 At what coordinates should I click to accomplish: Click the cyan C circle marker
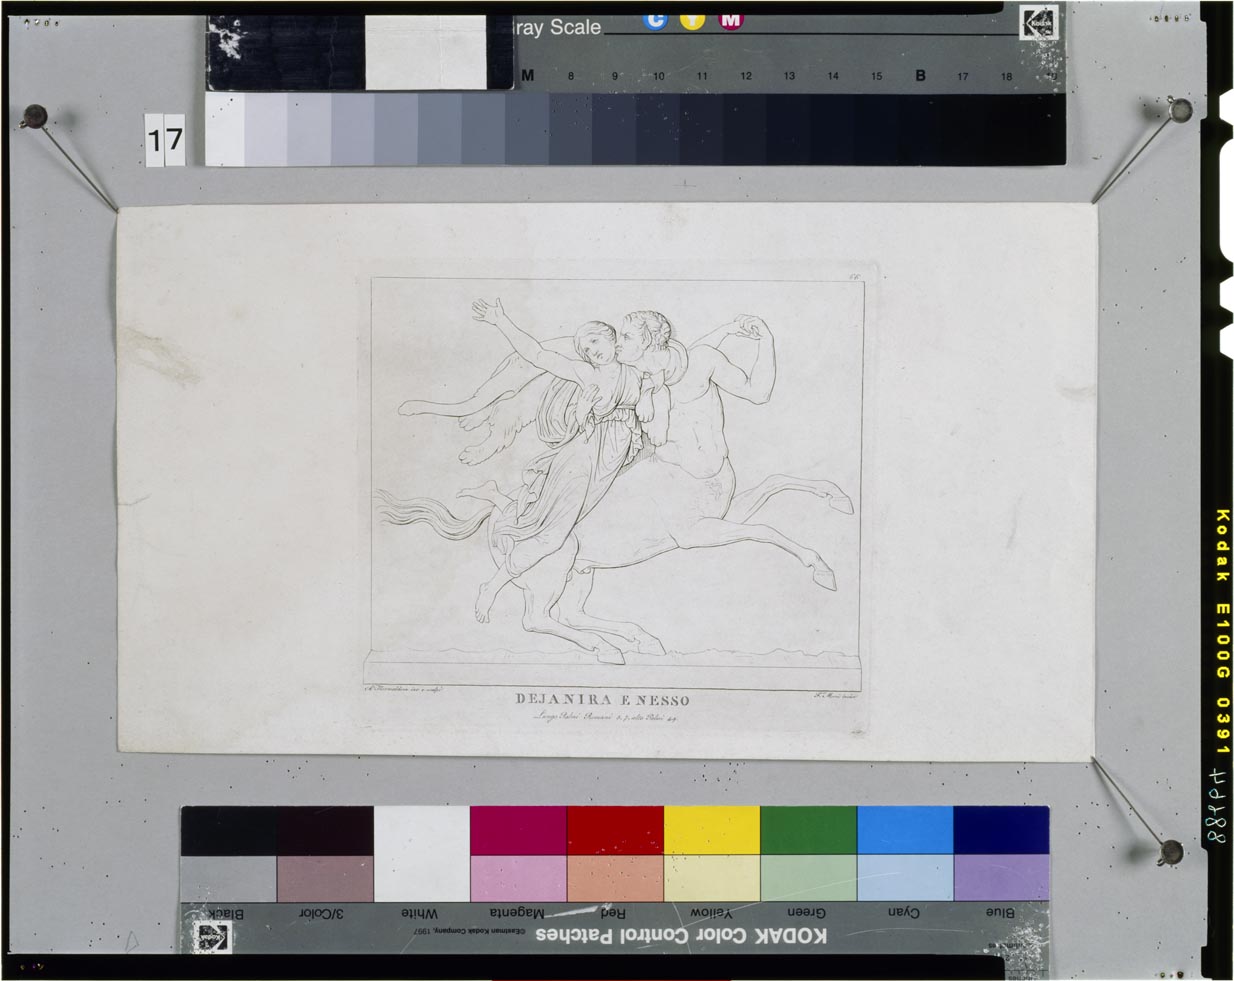(x=655, y=20)
